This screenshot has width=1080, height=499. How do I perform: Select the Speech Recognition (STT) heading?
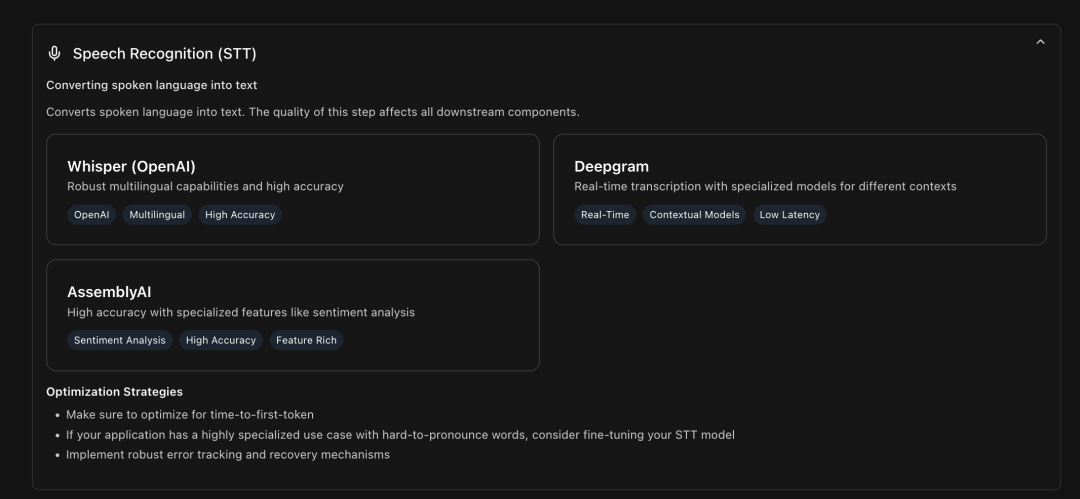tap(165, 54)
